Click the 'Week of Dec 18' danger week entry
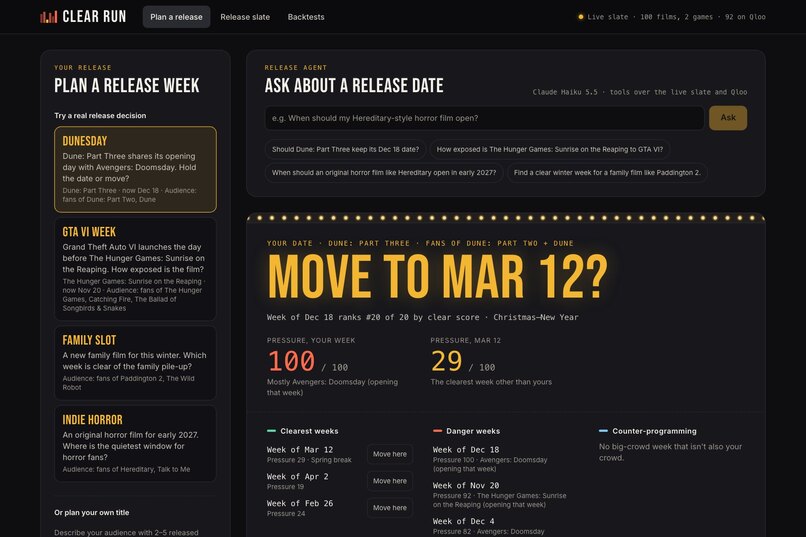The image size is (806, 537). 466,450
